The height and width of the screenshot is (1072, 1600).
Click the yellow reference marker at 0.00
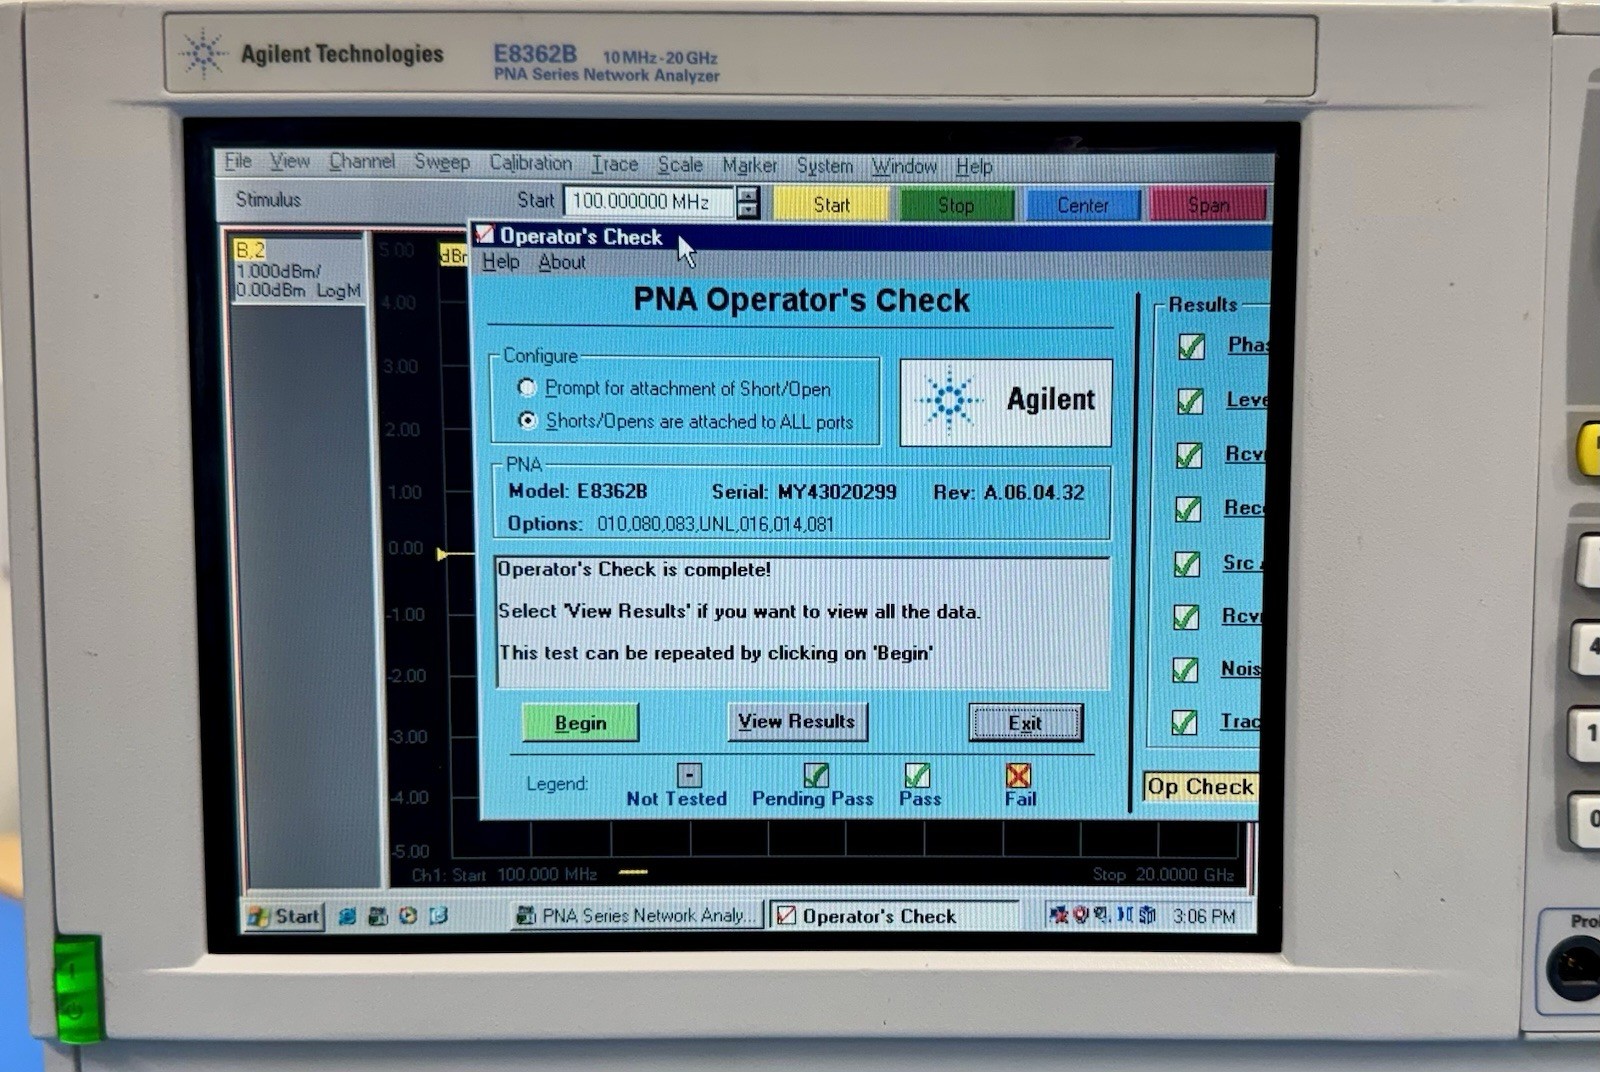pyautogui.click(x=442, y=553)
